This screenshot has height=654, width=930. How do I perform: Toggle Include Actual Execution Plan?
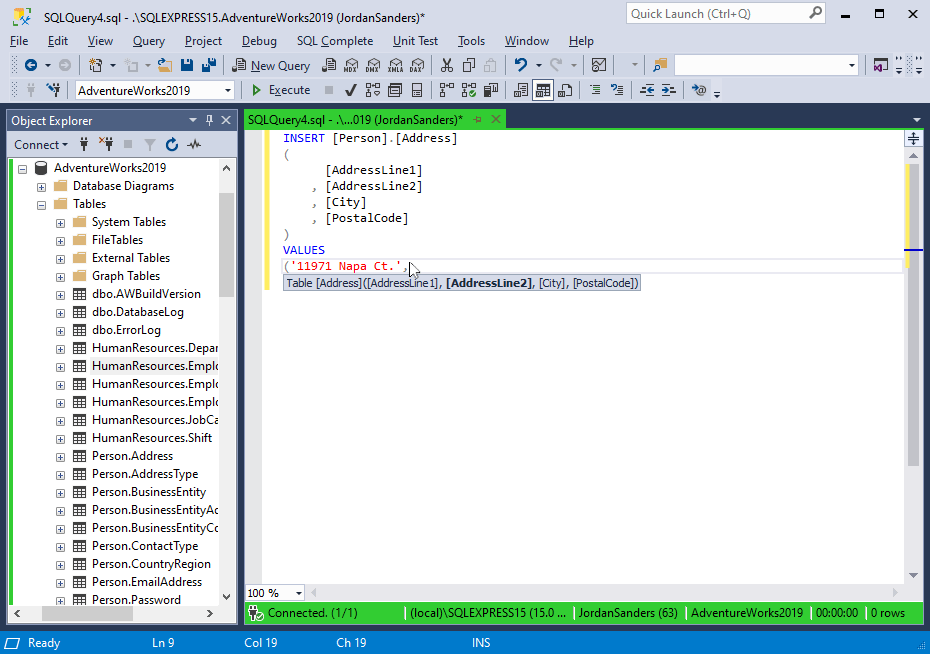(447, 90)
